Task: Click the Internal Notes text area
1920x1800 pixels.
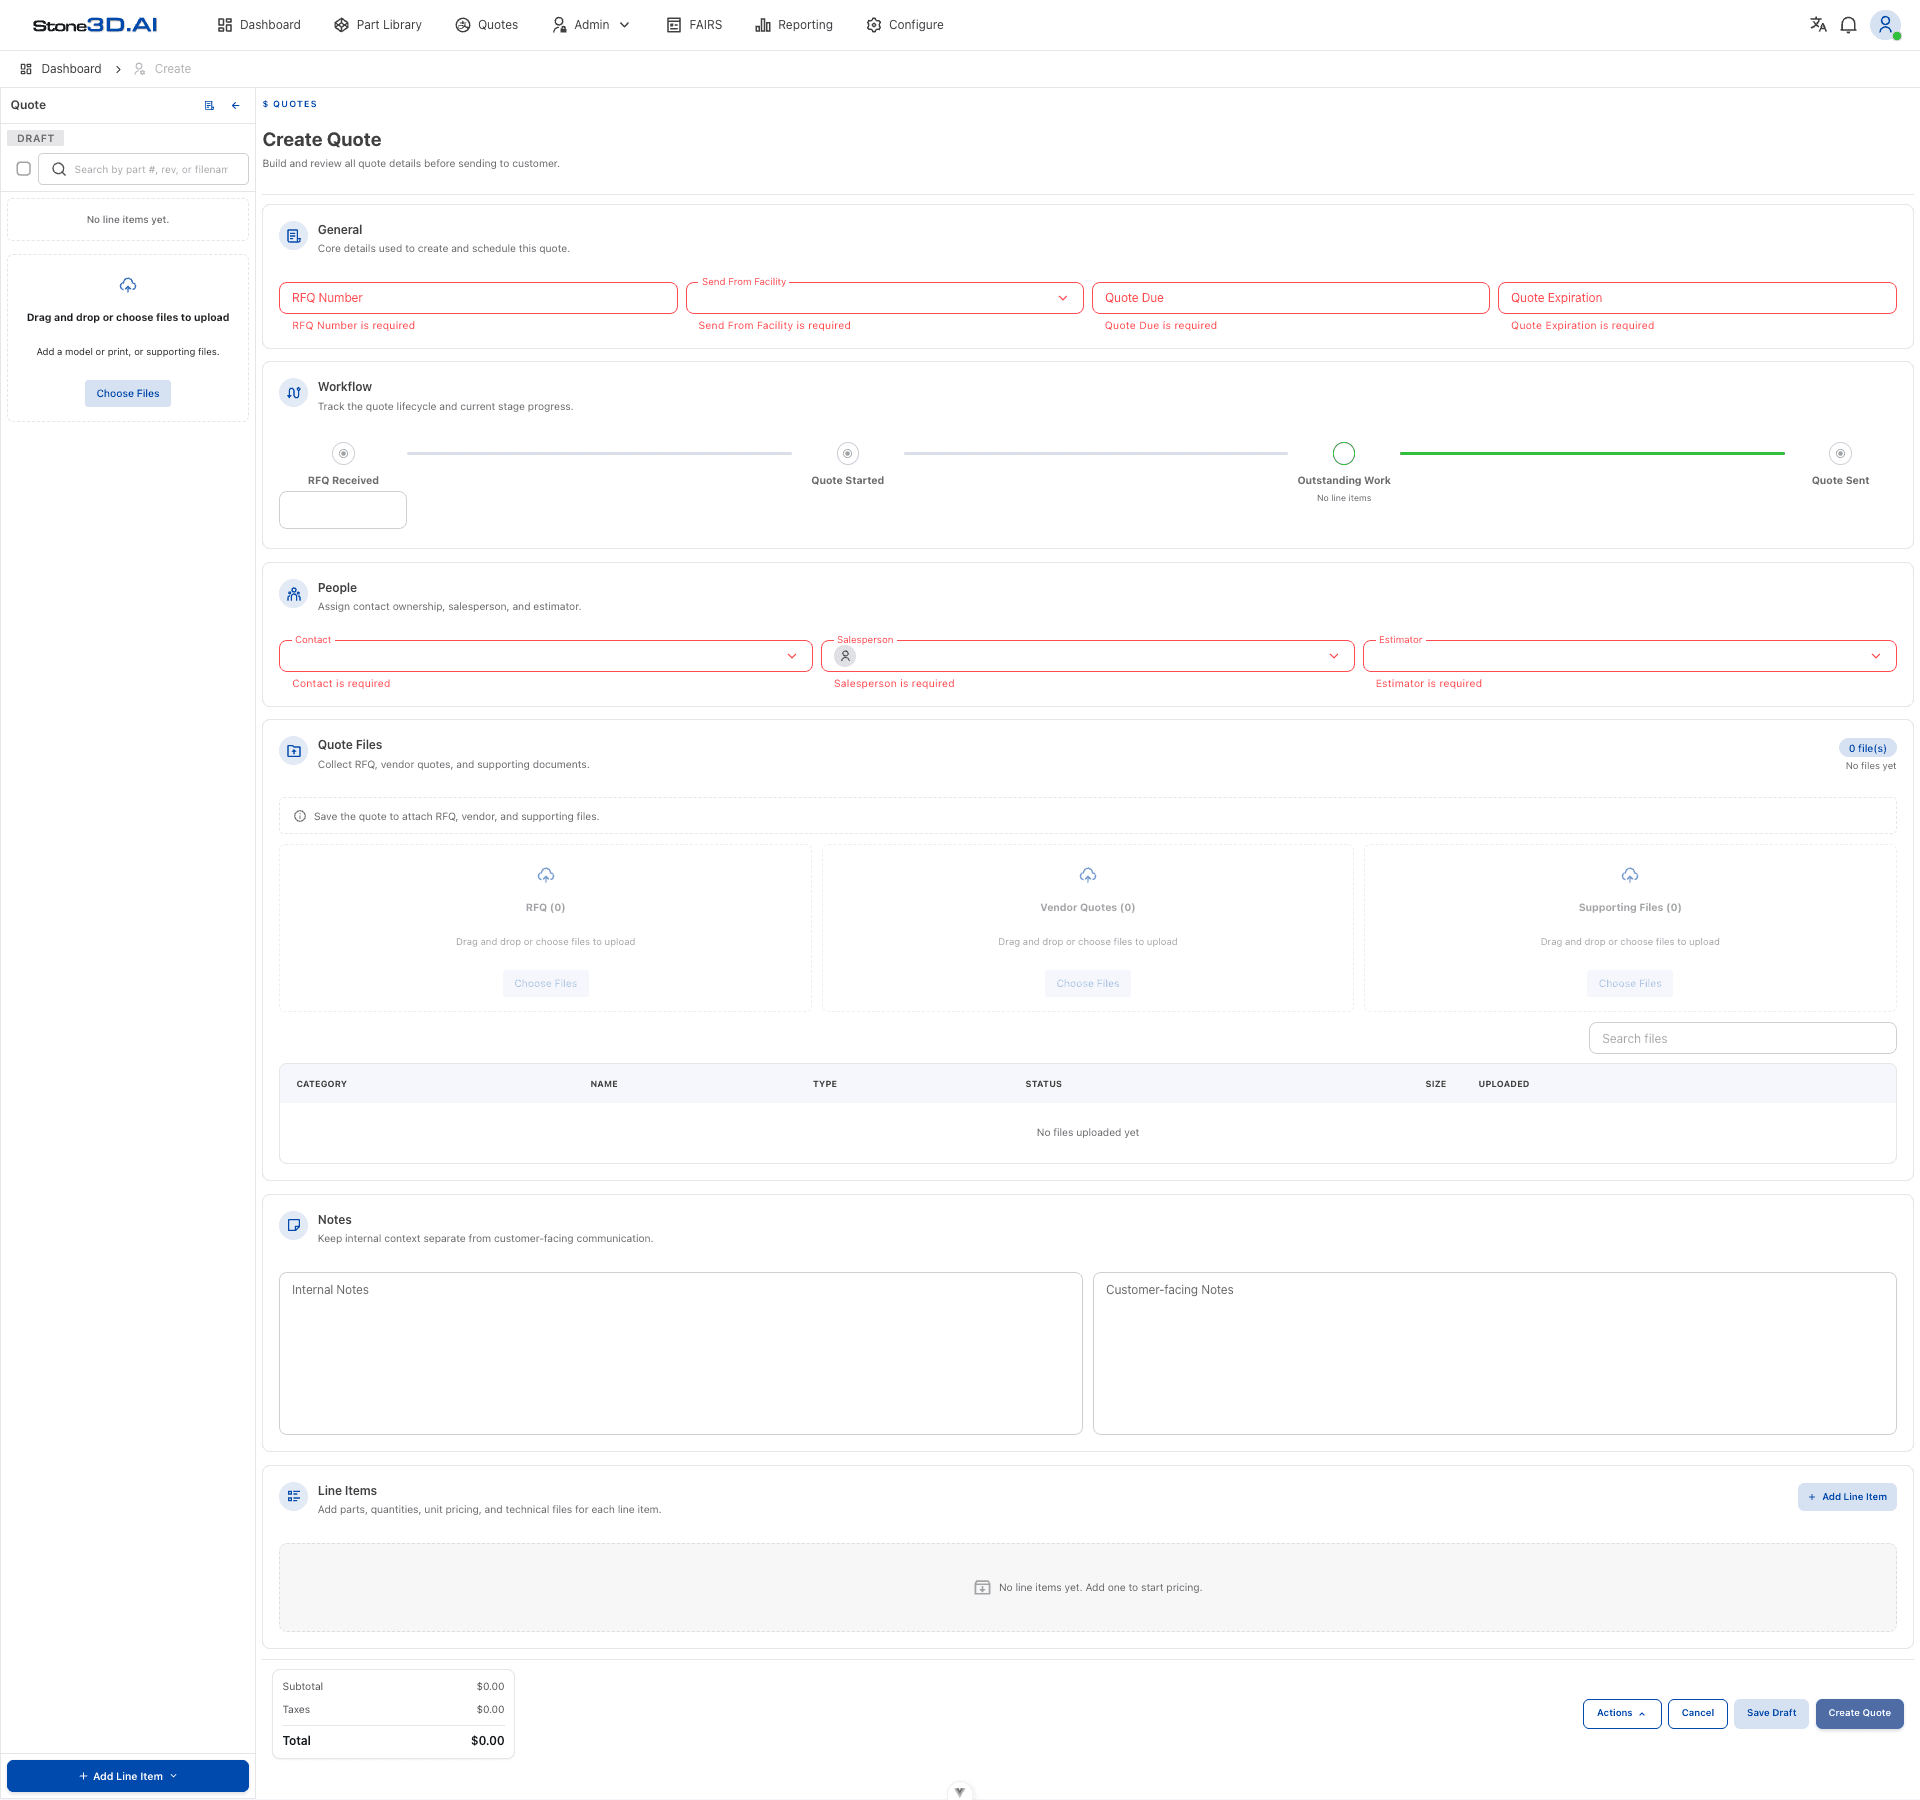Action: (x=681, y=1353)
